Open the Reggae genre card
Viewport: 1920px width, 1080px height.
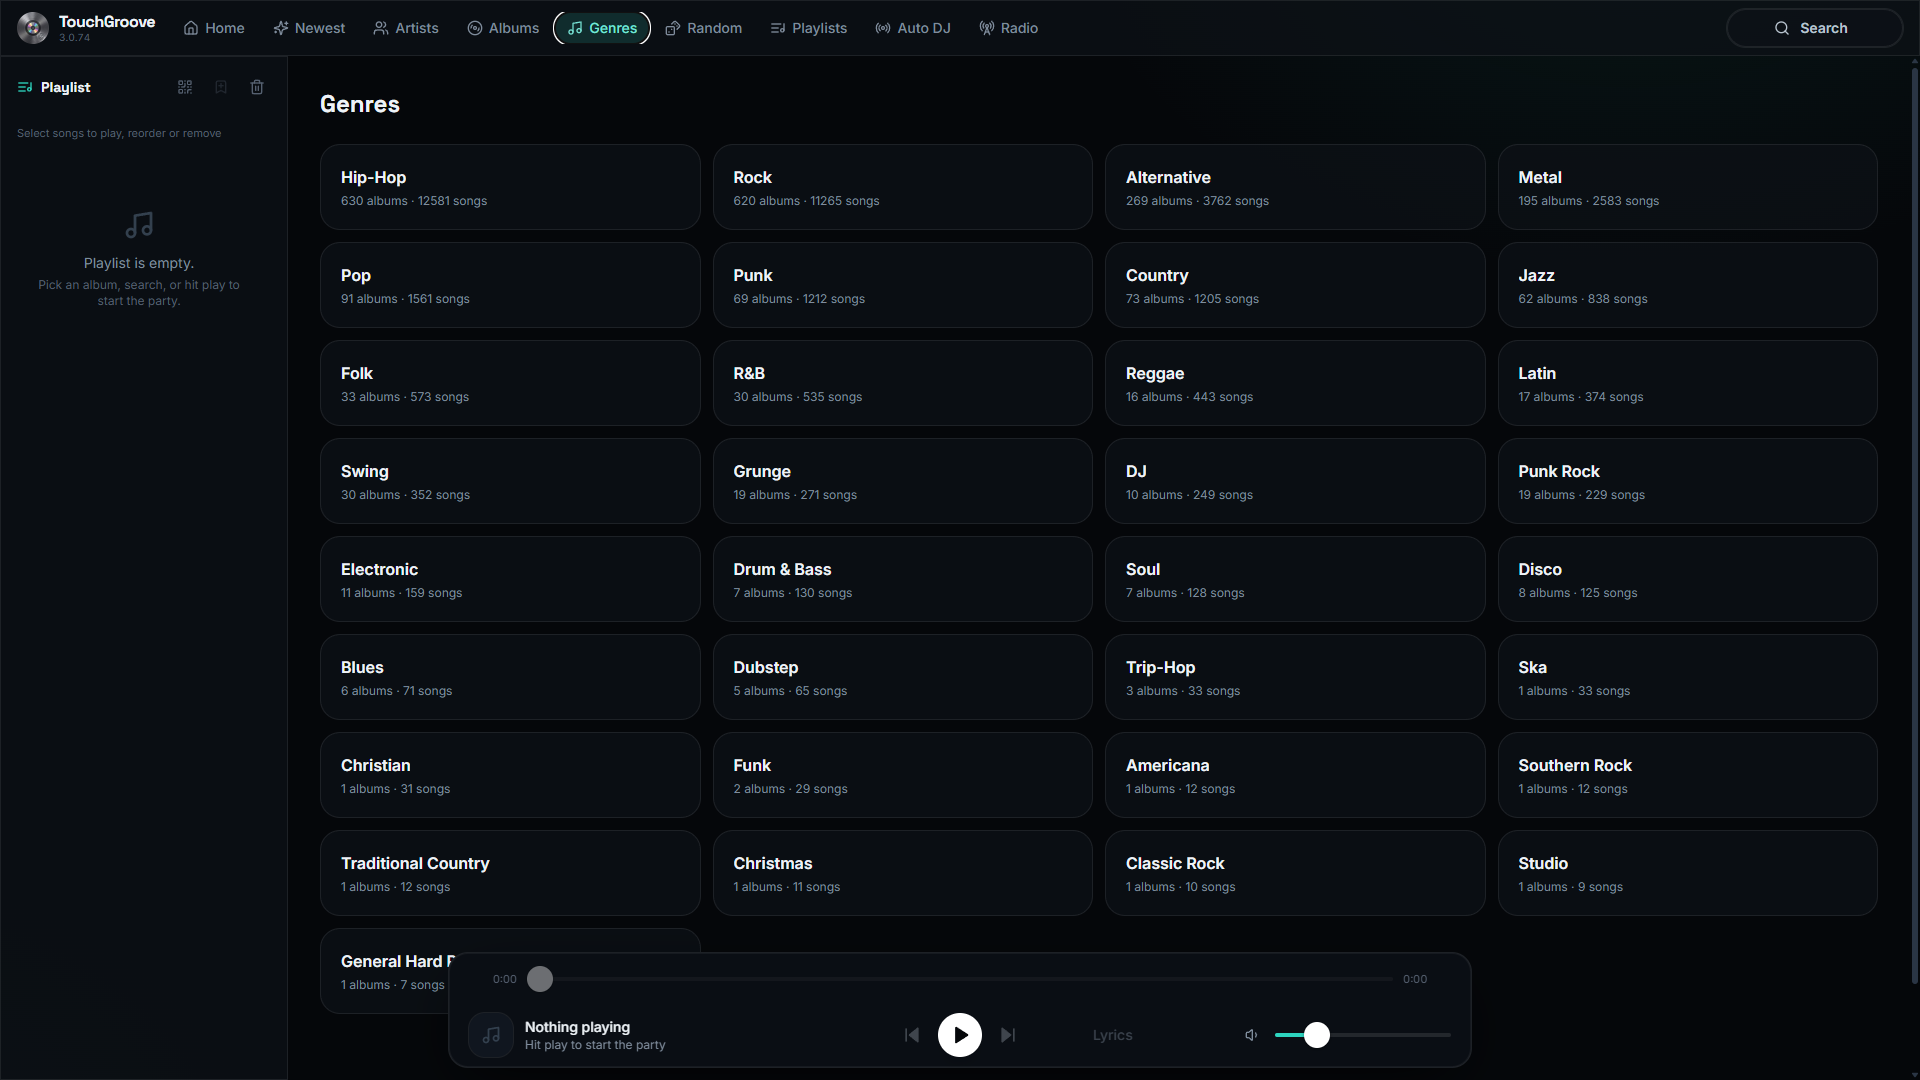coord(1295,383)
